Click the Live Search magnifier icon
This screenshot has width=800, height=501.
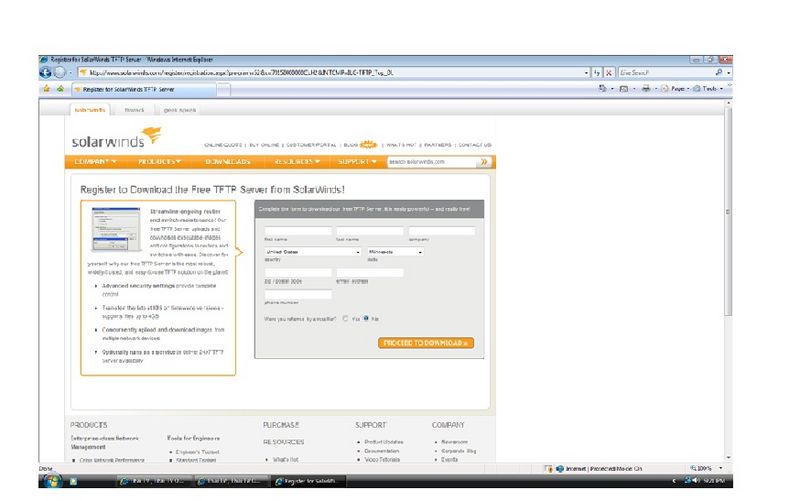(718, 72)
